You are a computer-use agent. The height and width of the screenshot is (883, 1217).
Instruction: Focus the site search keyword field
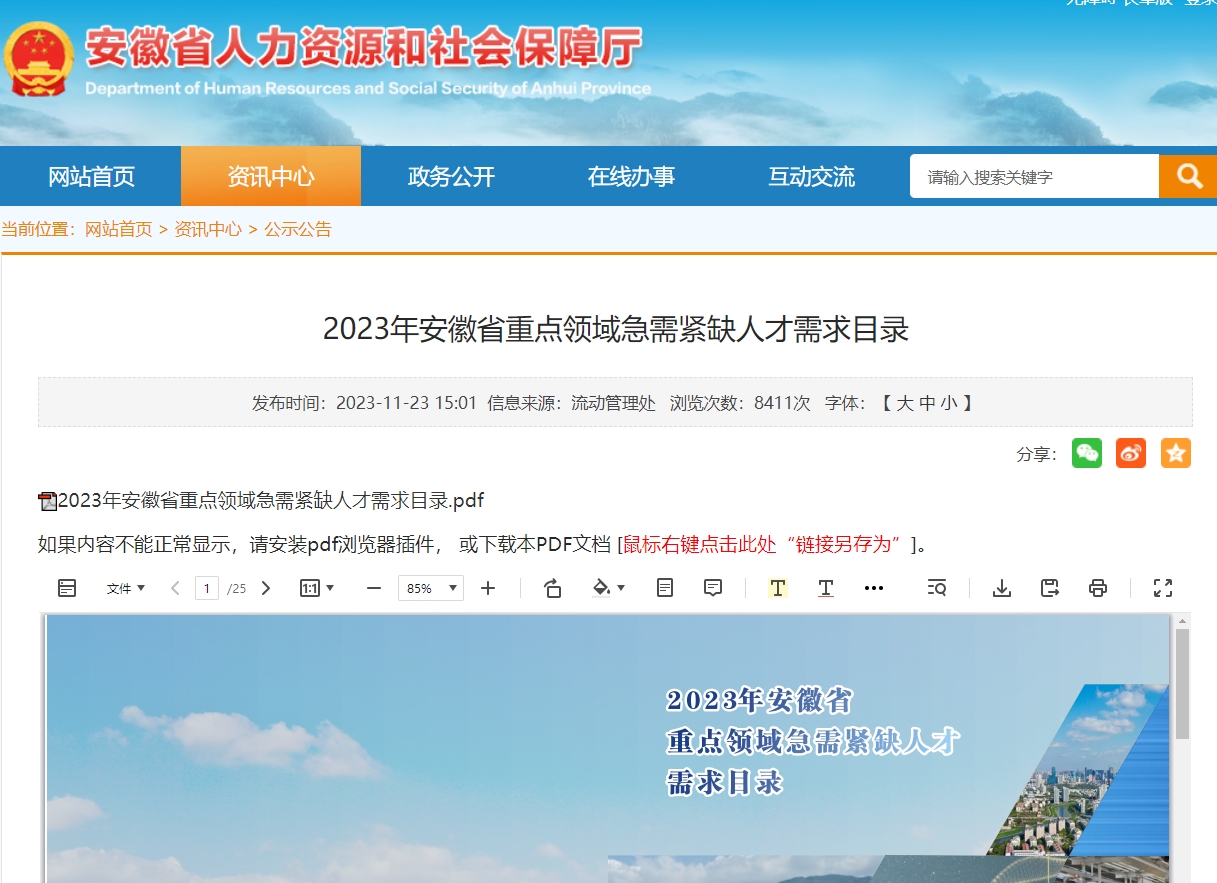[1033, 177]
